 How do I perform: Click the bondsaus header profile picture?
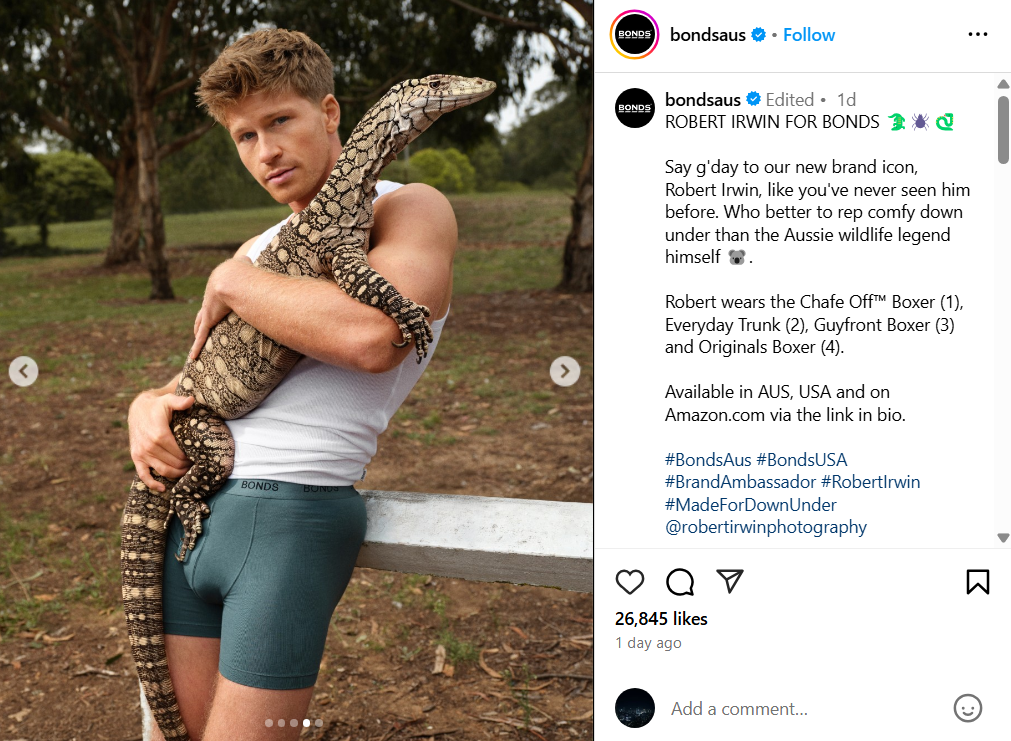634,35
